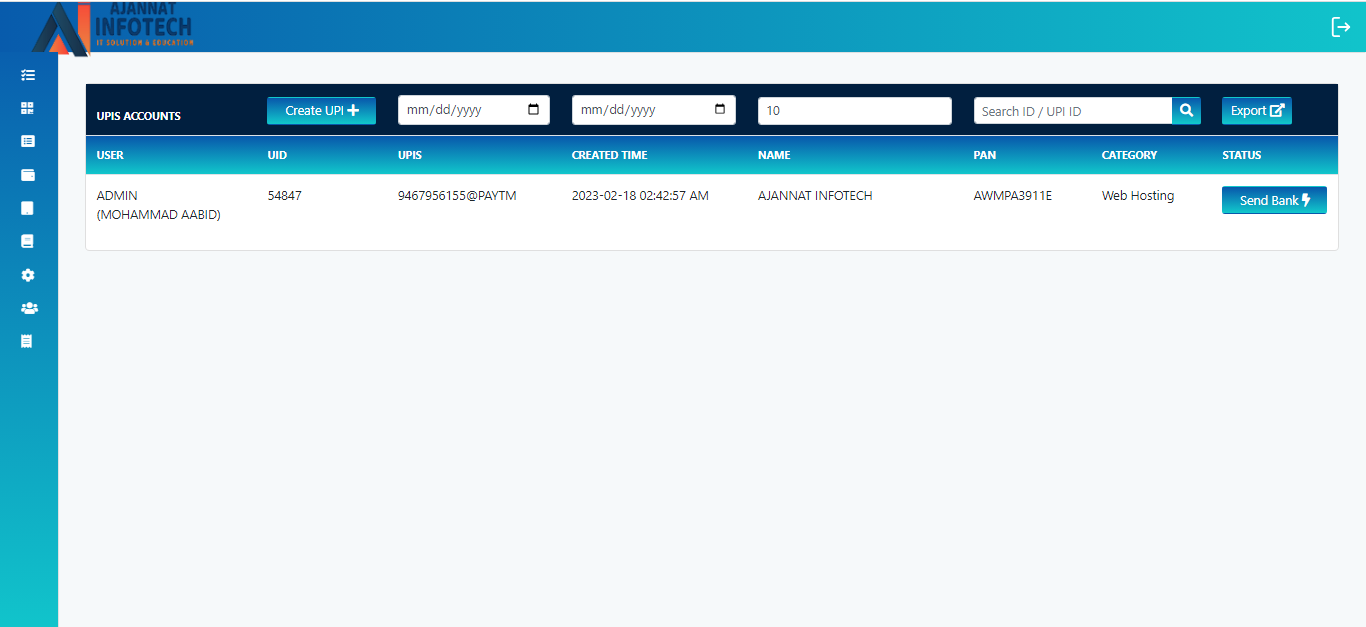The height and width of the screenshot is (627, 1366).
Task: Click the tablet device icon in sidebar
Action: point(28,208)
